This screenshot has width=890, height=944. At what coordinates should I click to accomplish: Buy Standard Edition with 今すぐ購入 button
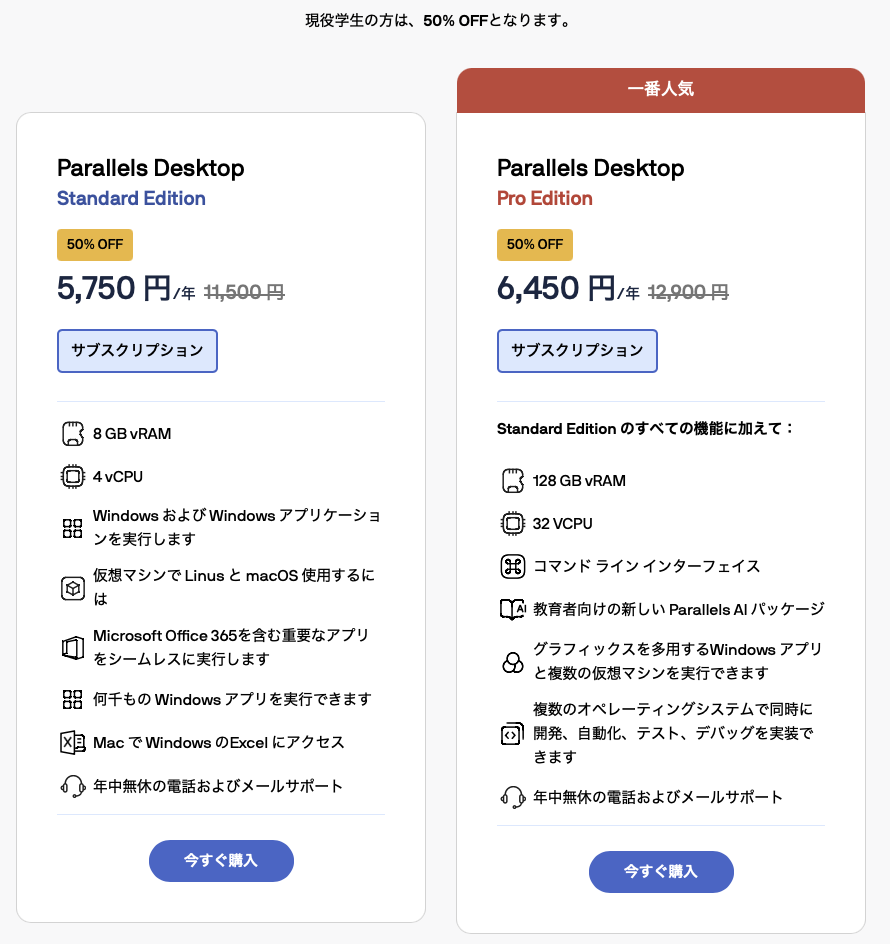coord(222,861)
